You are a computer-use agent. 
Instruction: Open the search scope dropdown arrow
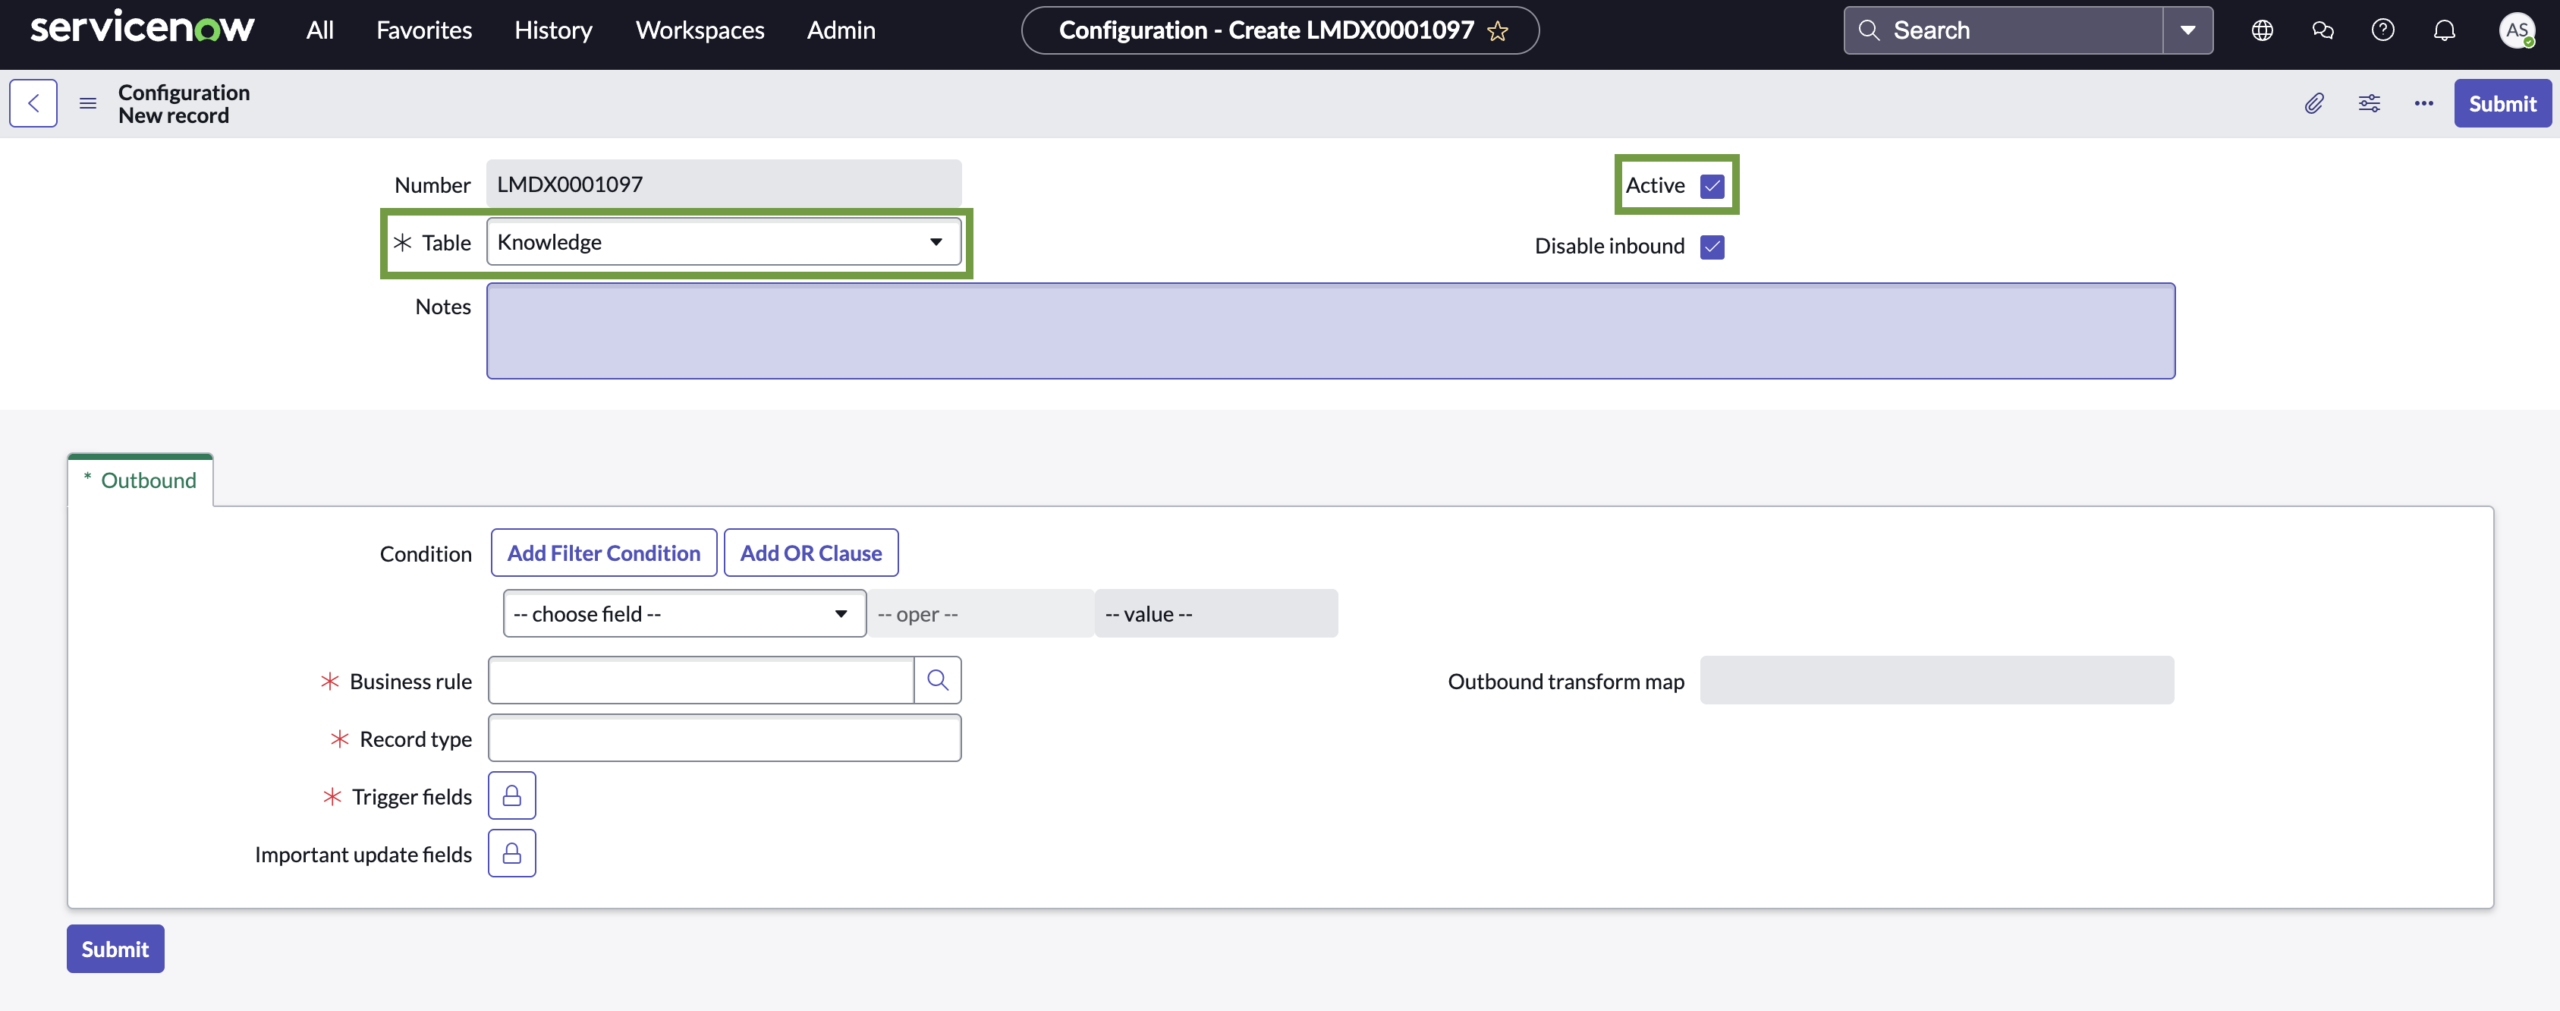2187,30
